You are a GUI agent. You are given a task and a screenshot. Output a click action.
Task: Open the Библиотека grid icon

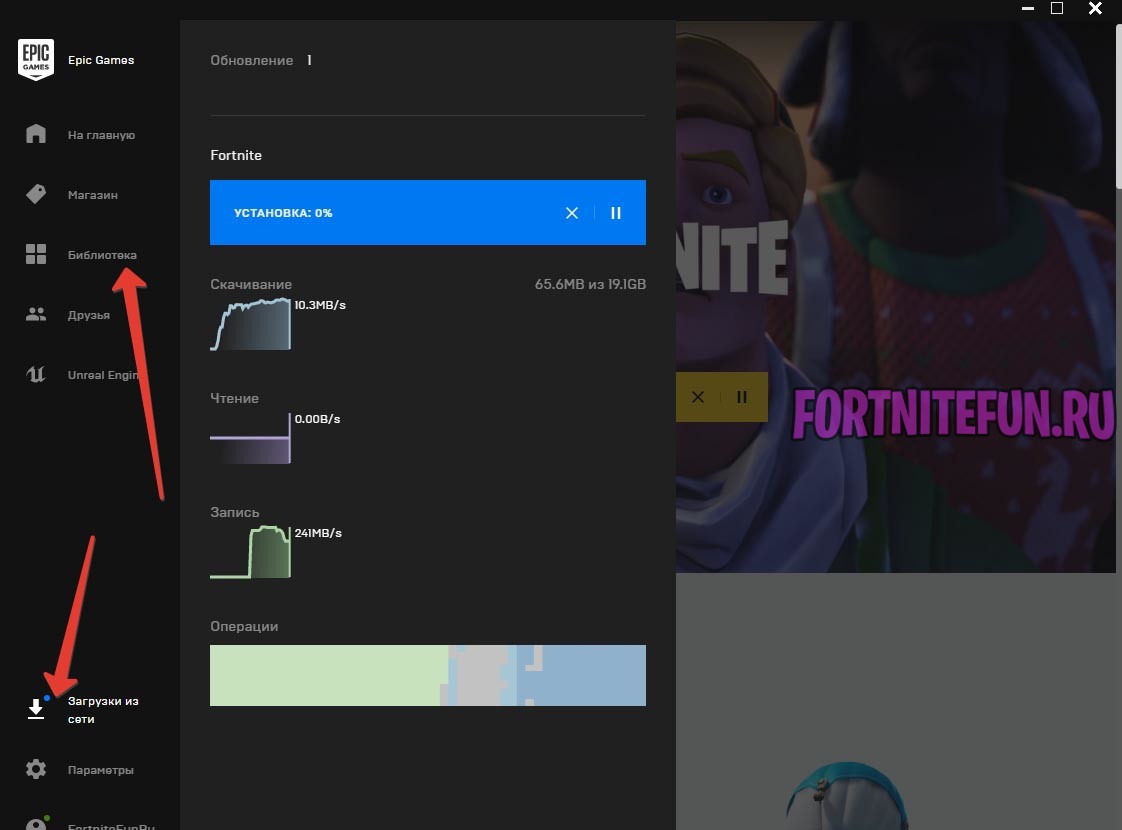pyautogui.click(x=36, y=254)
